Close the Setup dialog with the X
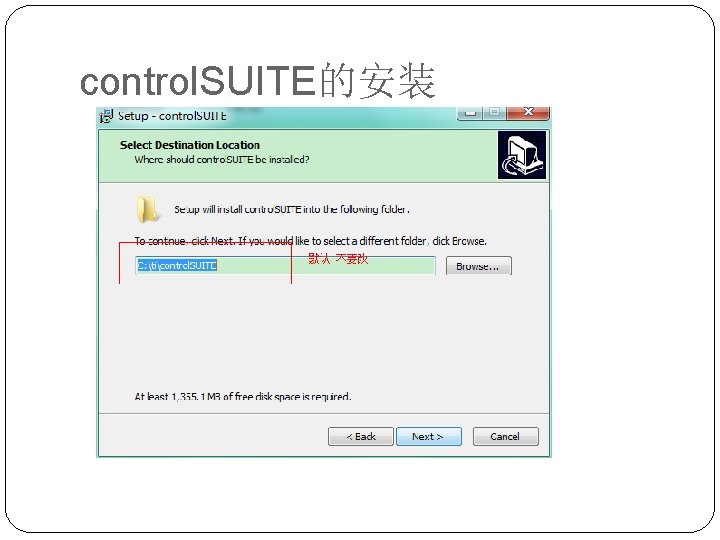The height and width of the screenshot is (540, 720). (x=528, y=112)
